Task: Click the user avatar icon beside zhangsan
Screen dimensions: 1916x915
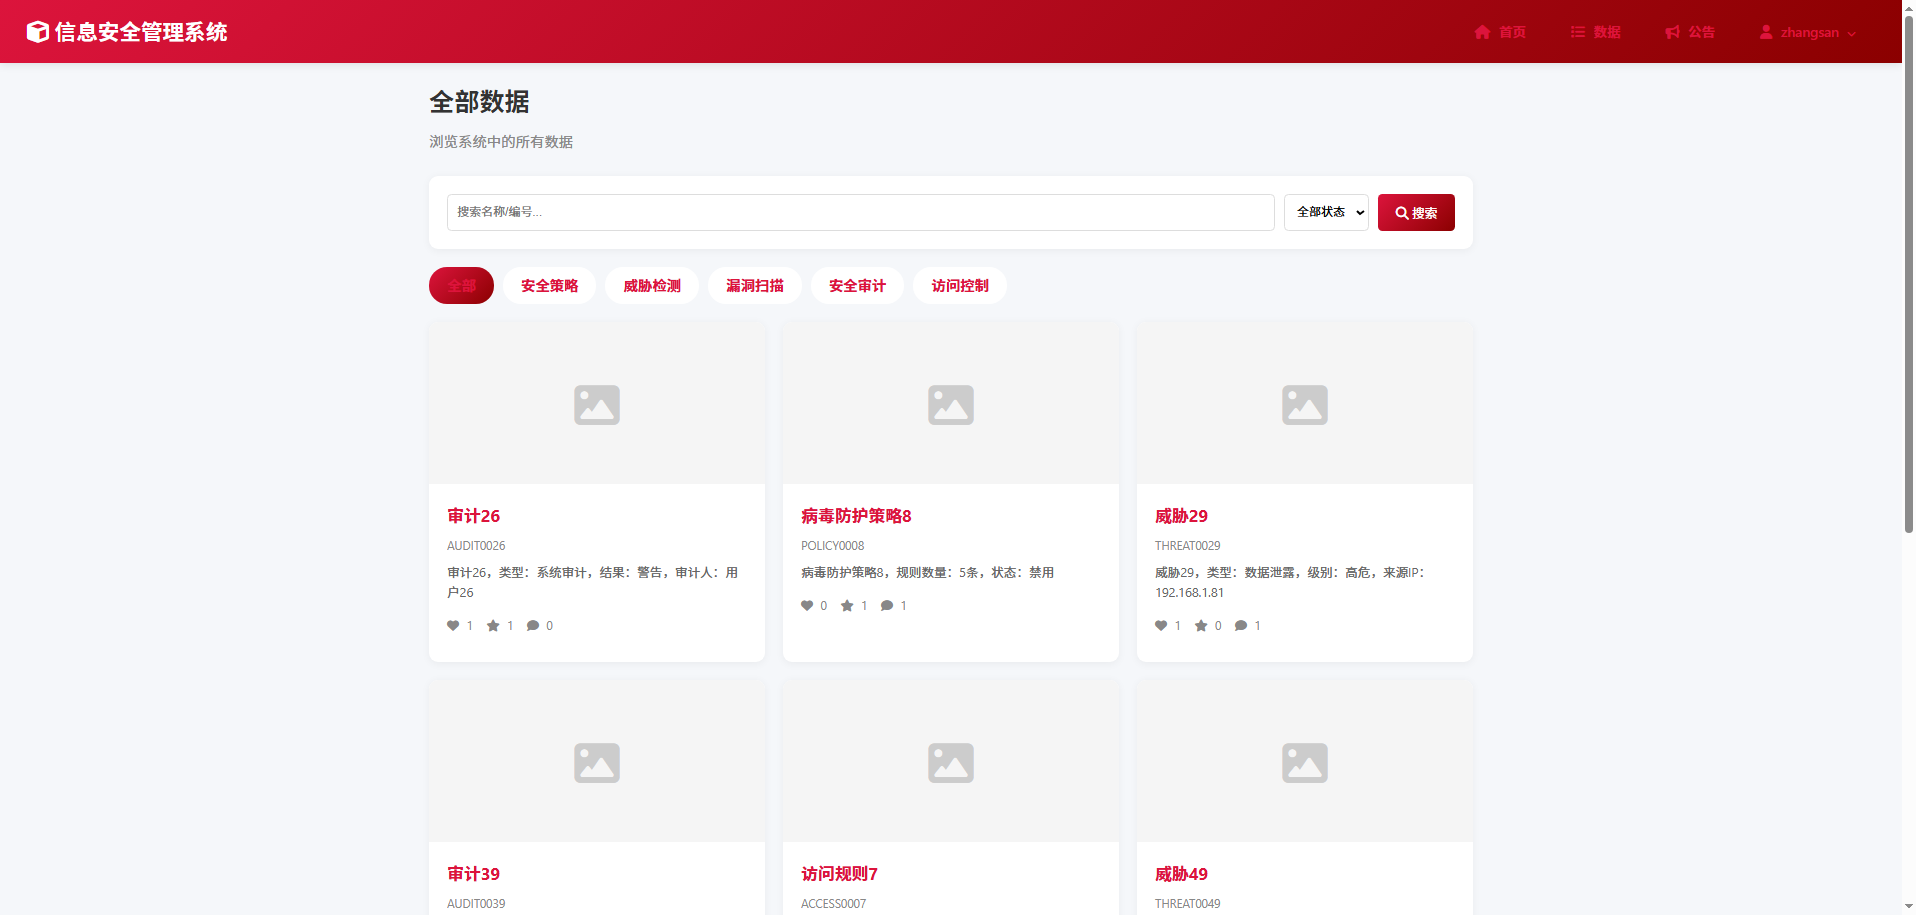Action: (1766, 32)
